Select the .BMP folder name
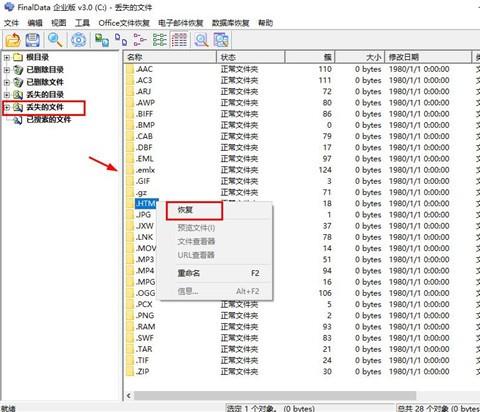 pyautogui.click(x=145, y=125)
